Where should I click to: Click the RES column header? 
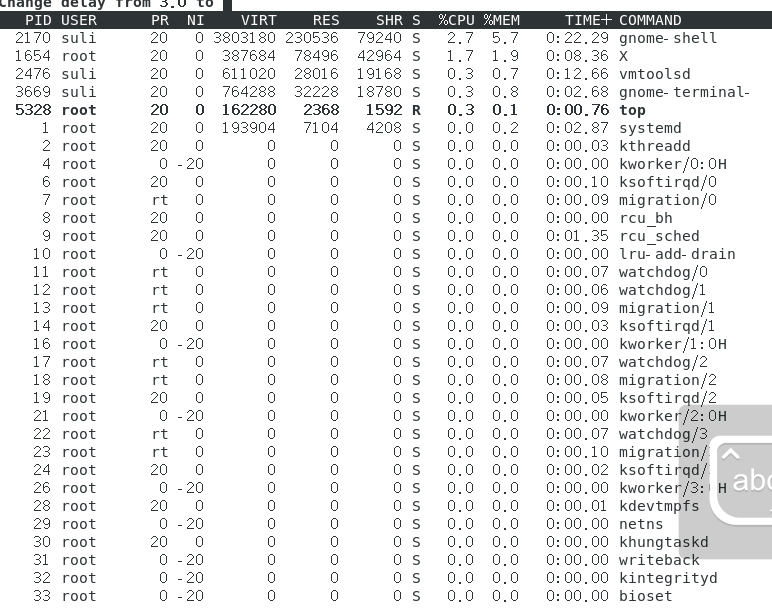click(326, 20)
